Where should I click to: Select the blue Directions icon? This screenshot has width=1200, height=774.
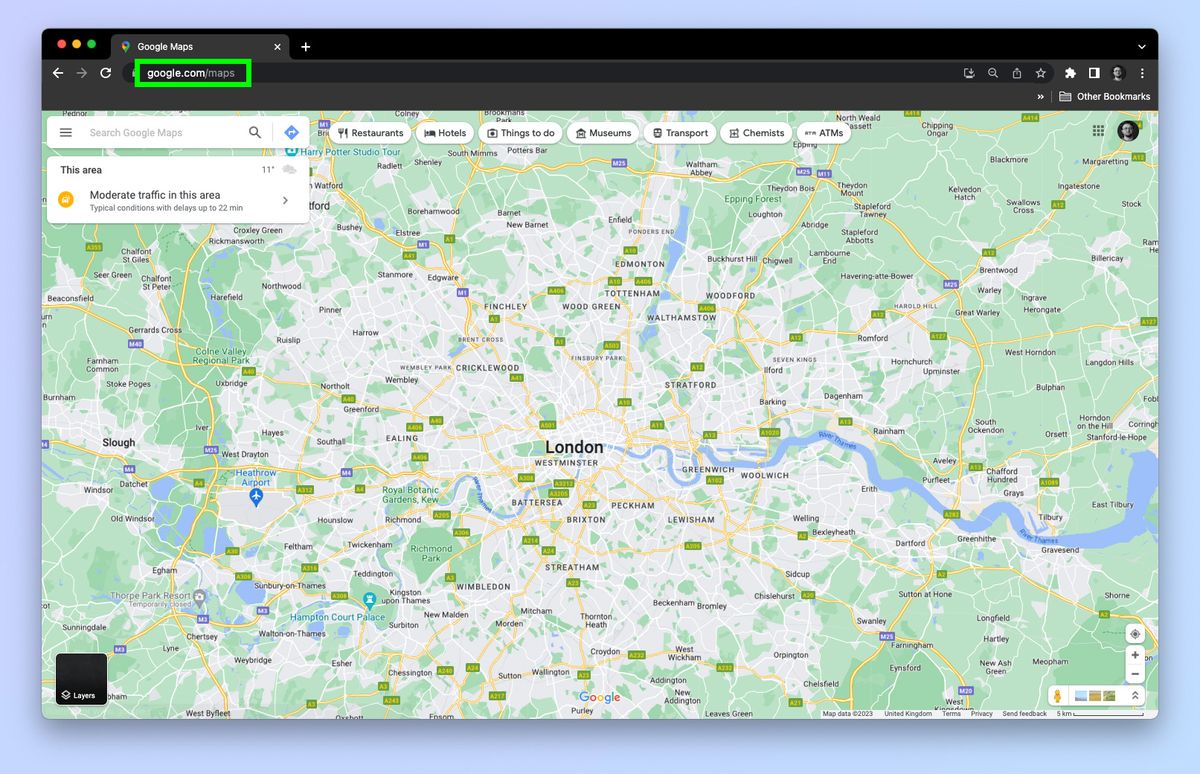[x=291, y=131]
